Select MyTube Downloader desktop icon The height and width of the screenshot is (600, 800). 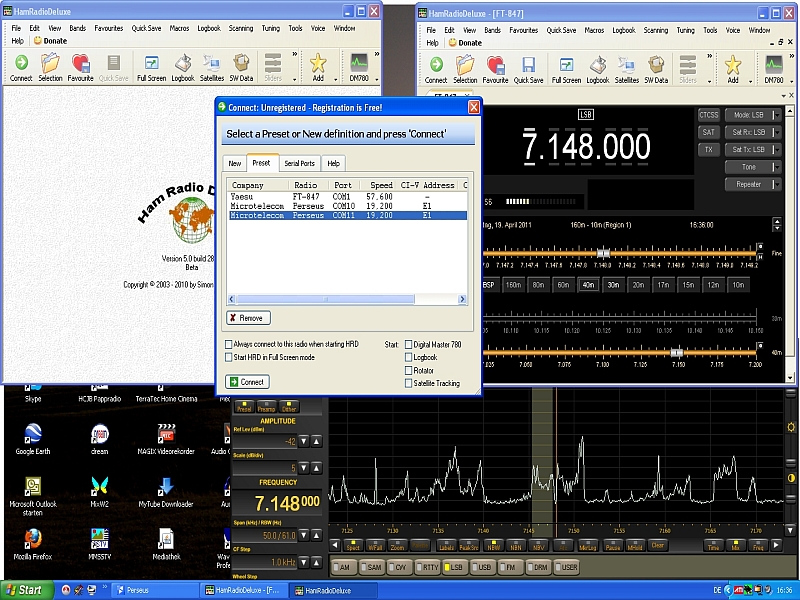tap(166, 491)
